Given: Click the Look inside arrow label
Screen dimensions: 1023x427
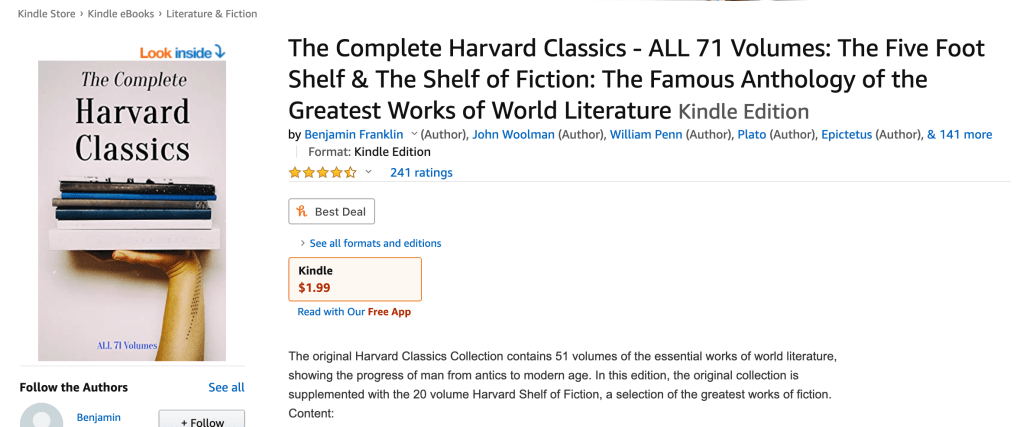Looking at the screenshot, I should pos(182,52).
